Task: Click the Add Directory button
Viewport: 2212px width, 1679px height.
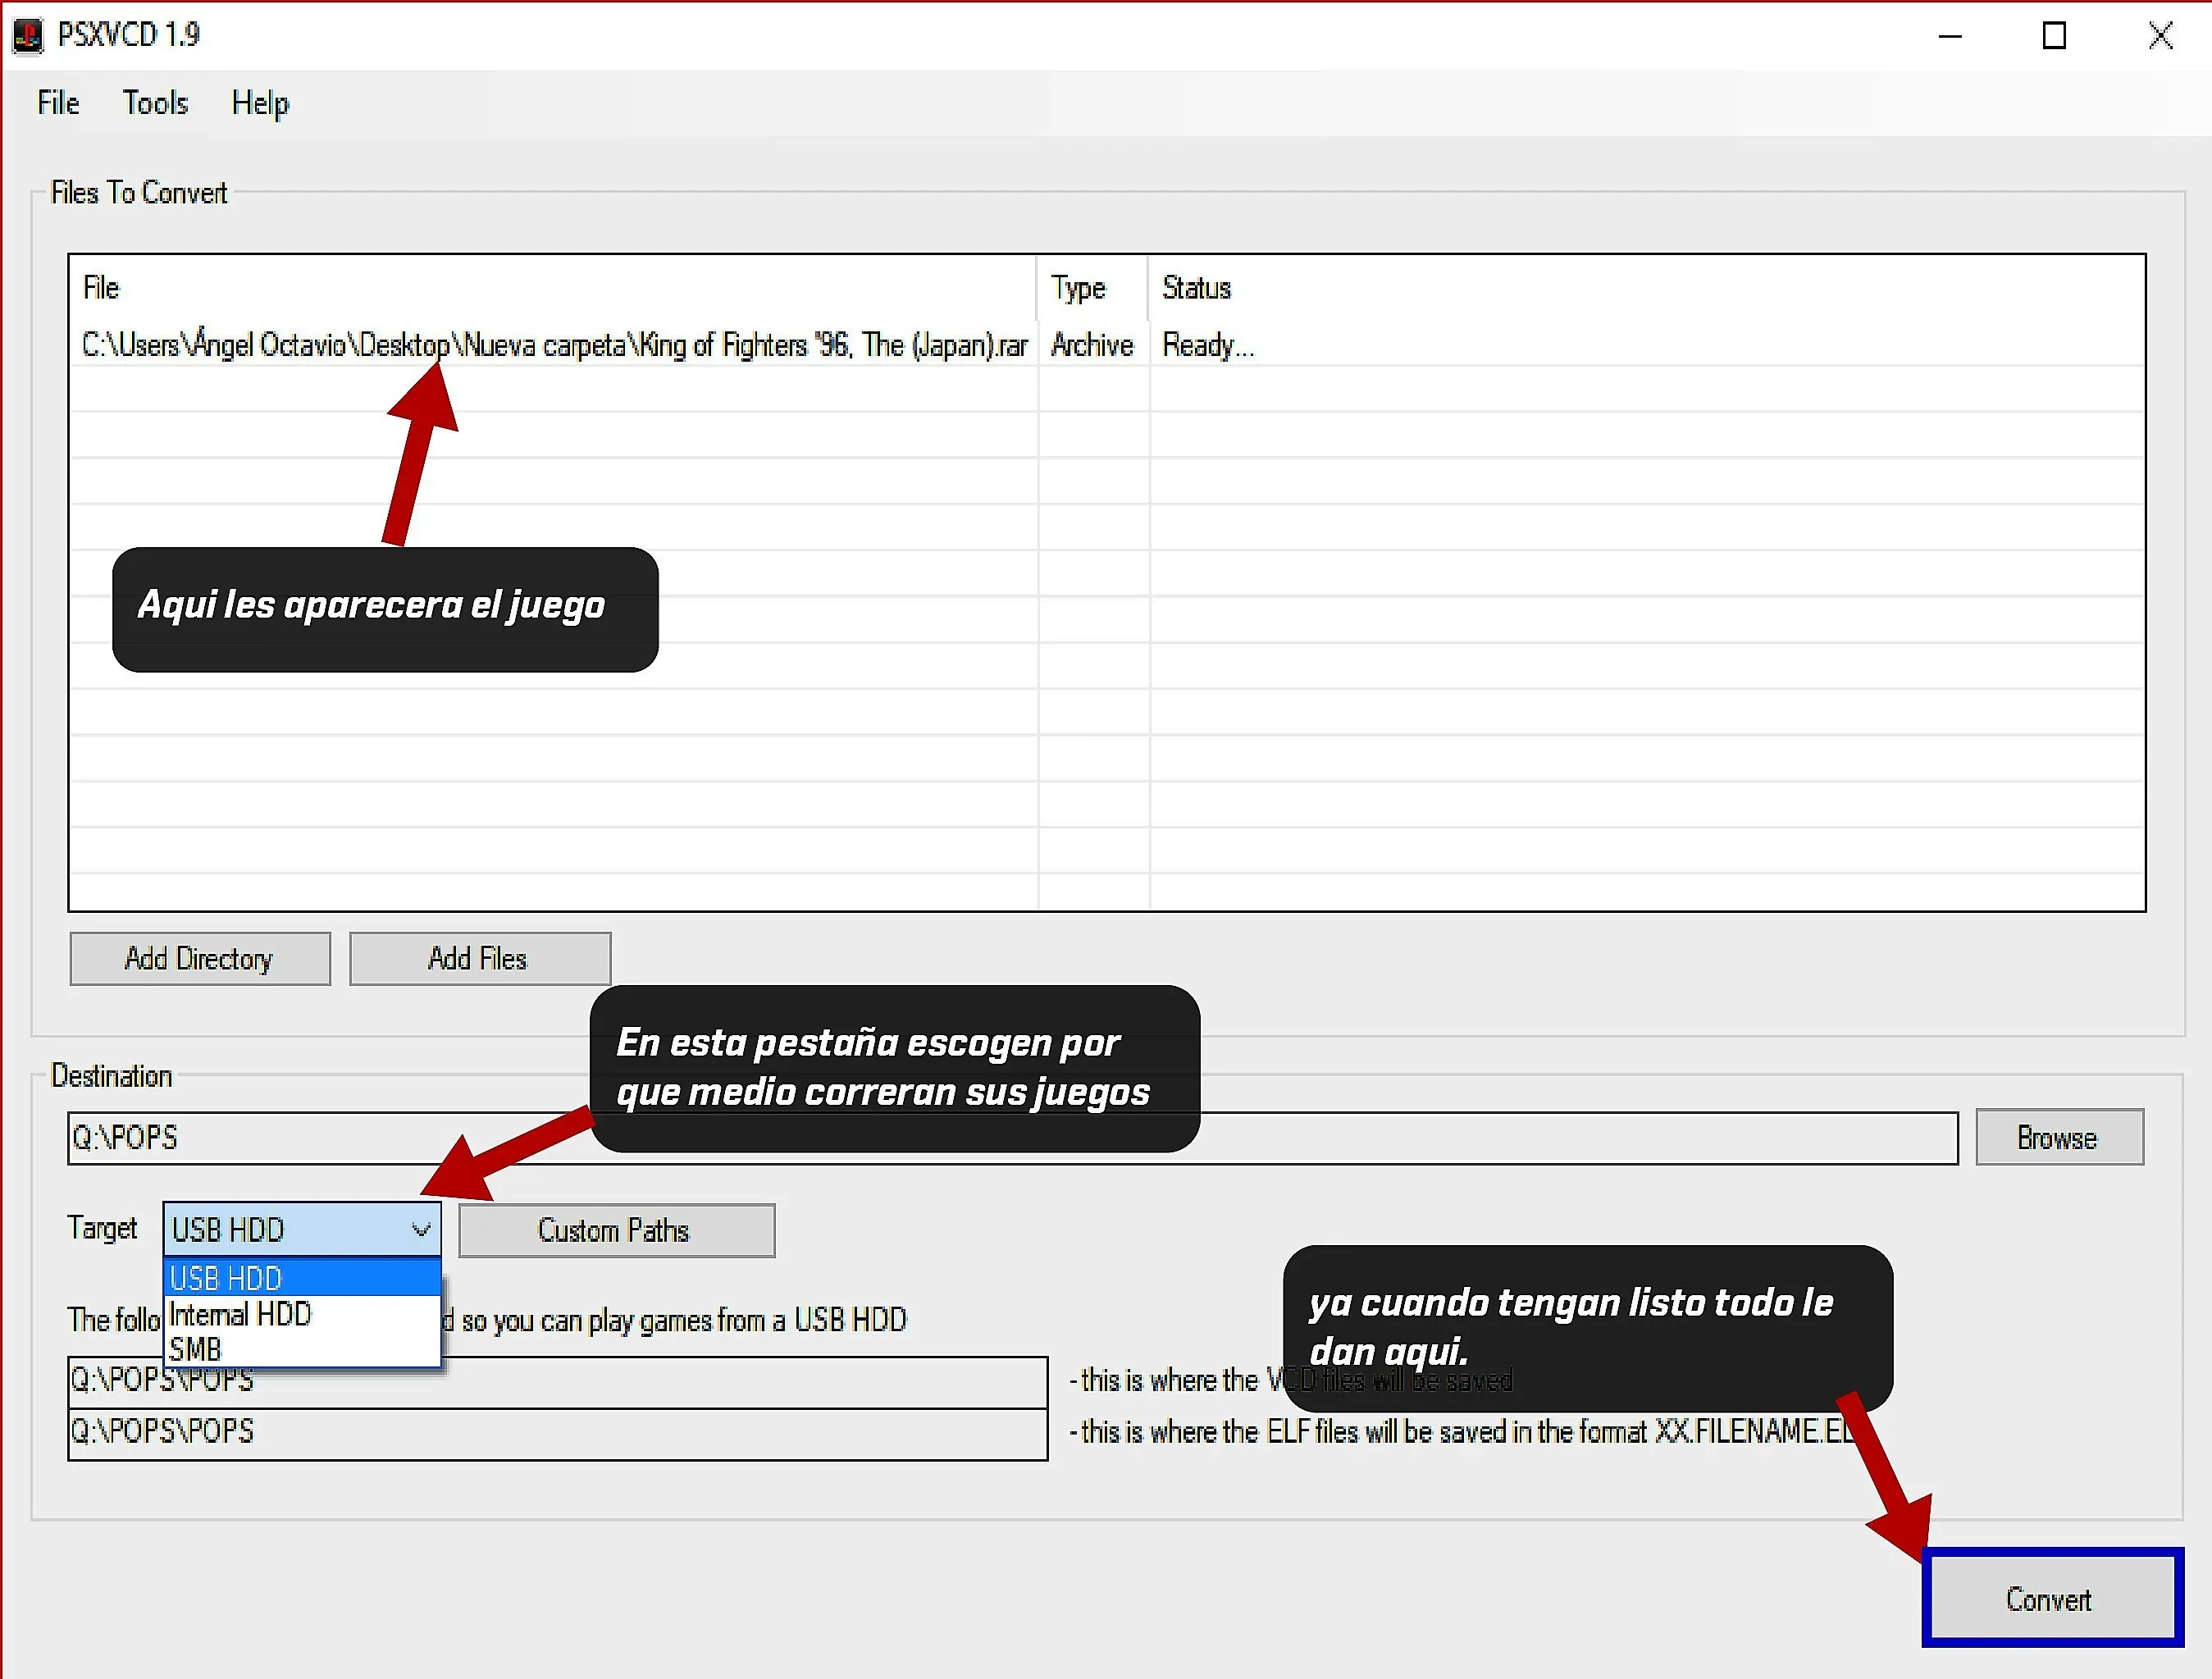Action: pos(200,958)
